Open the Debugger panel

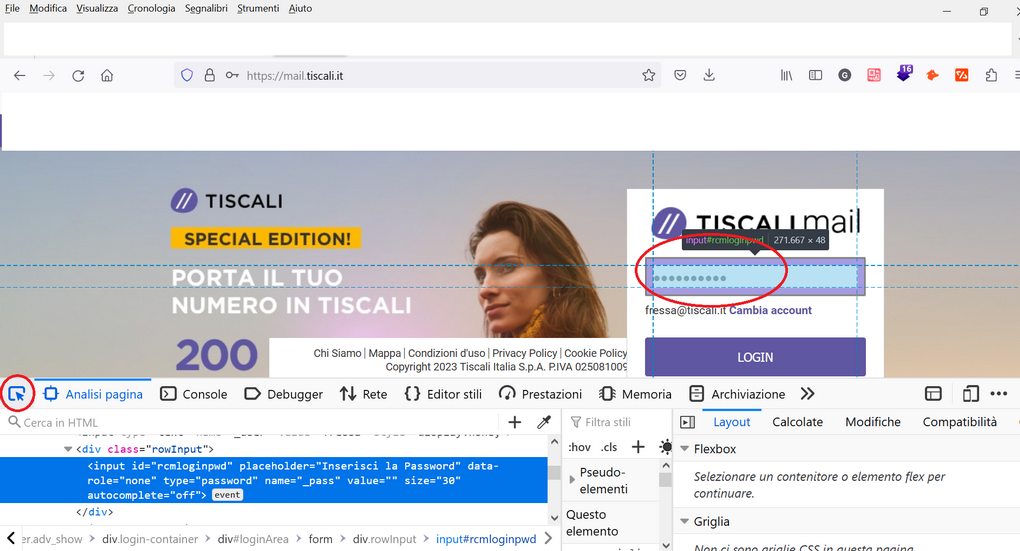click(x=283, y=394)
